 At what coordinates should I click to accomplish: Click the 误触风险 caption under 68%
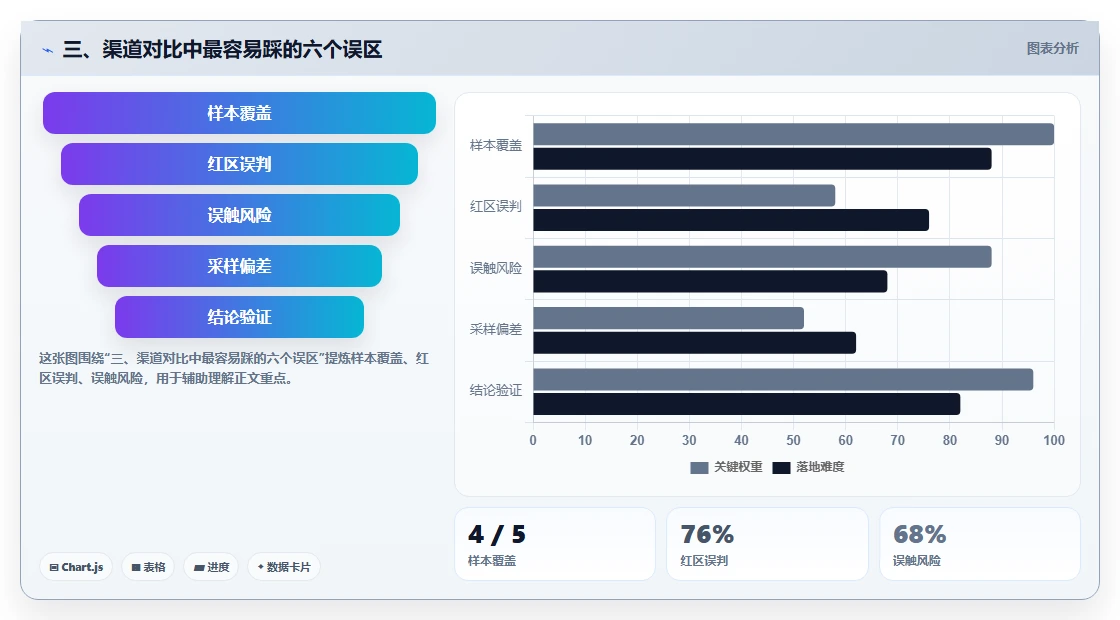pos(917,561)
